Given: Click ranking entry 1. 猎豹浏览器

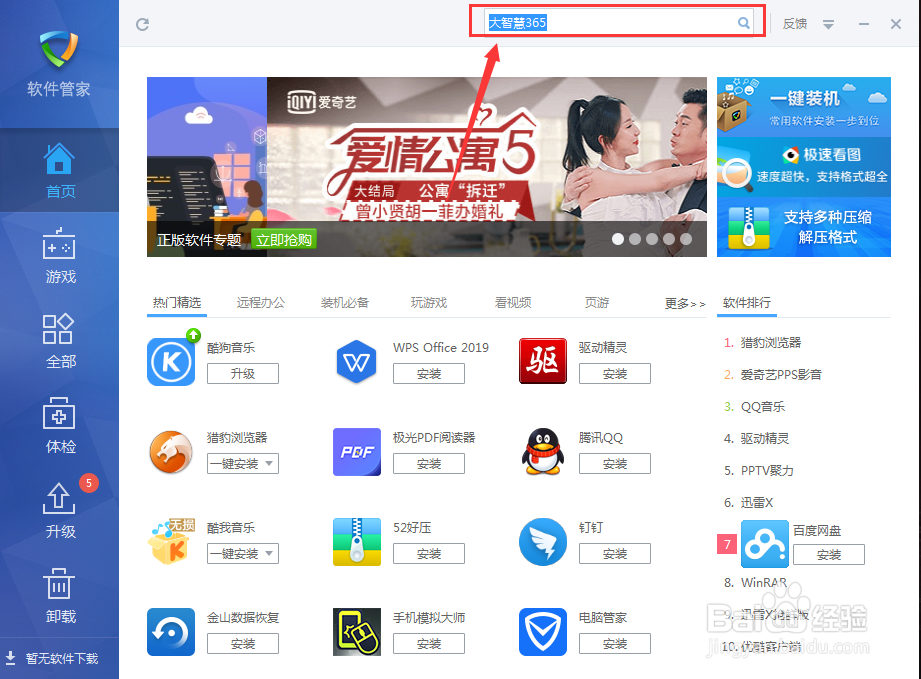Looking at the screenshot, I should [763, 342].
